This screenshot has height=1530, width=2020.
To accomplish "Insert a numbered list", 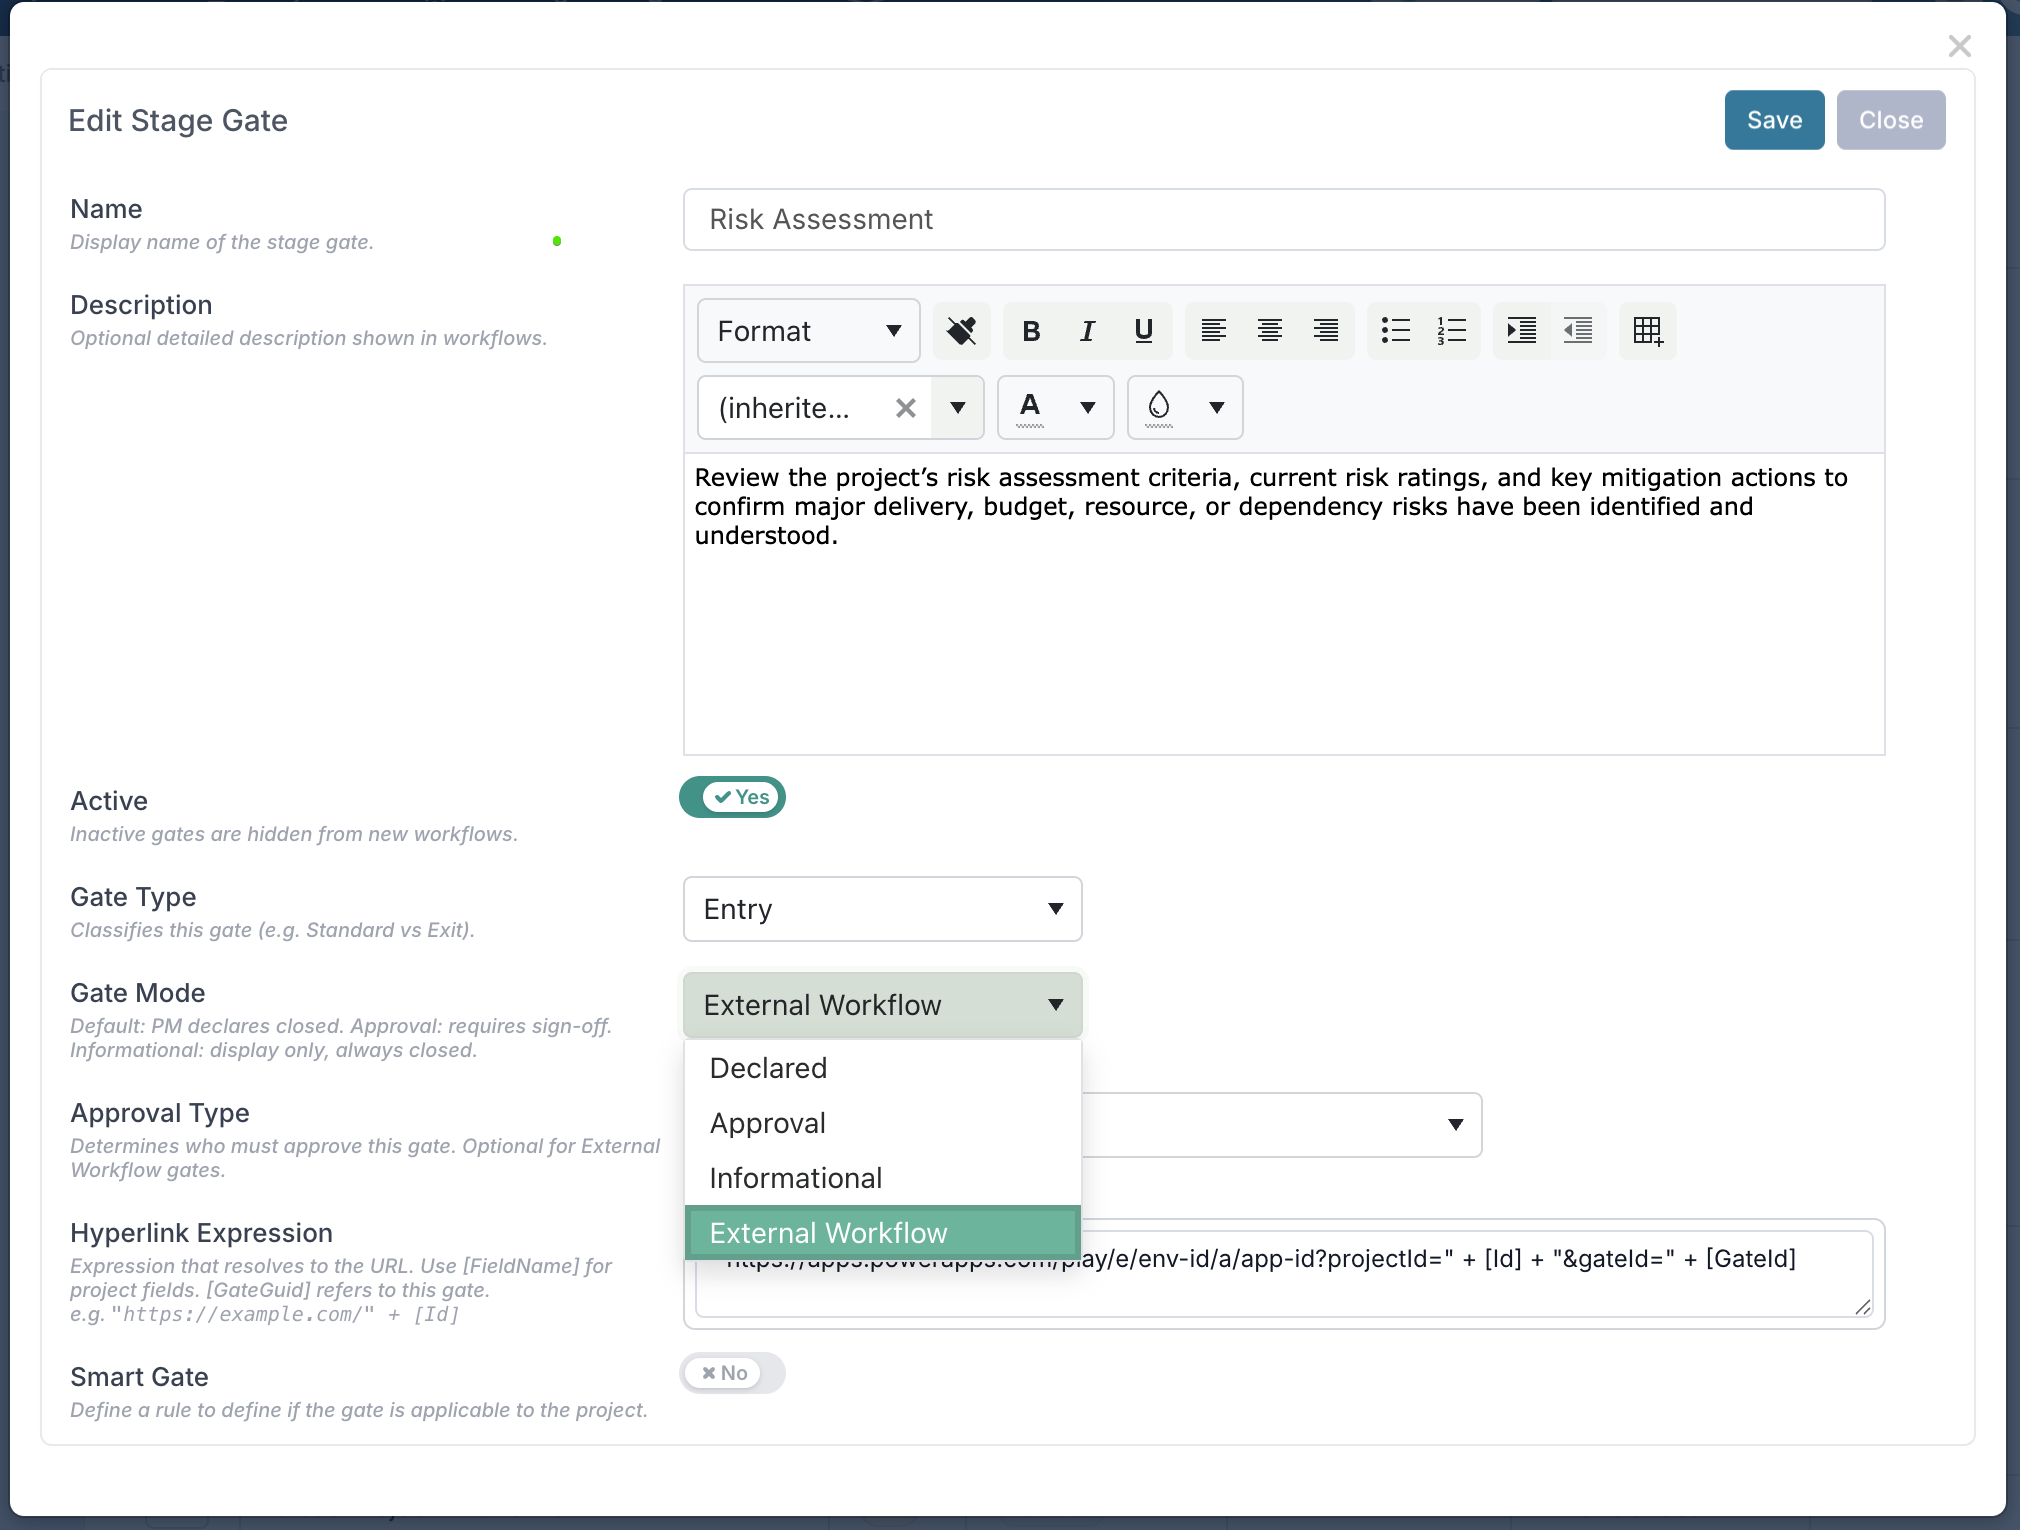I will (1452, 331).
